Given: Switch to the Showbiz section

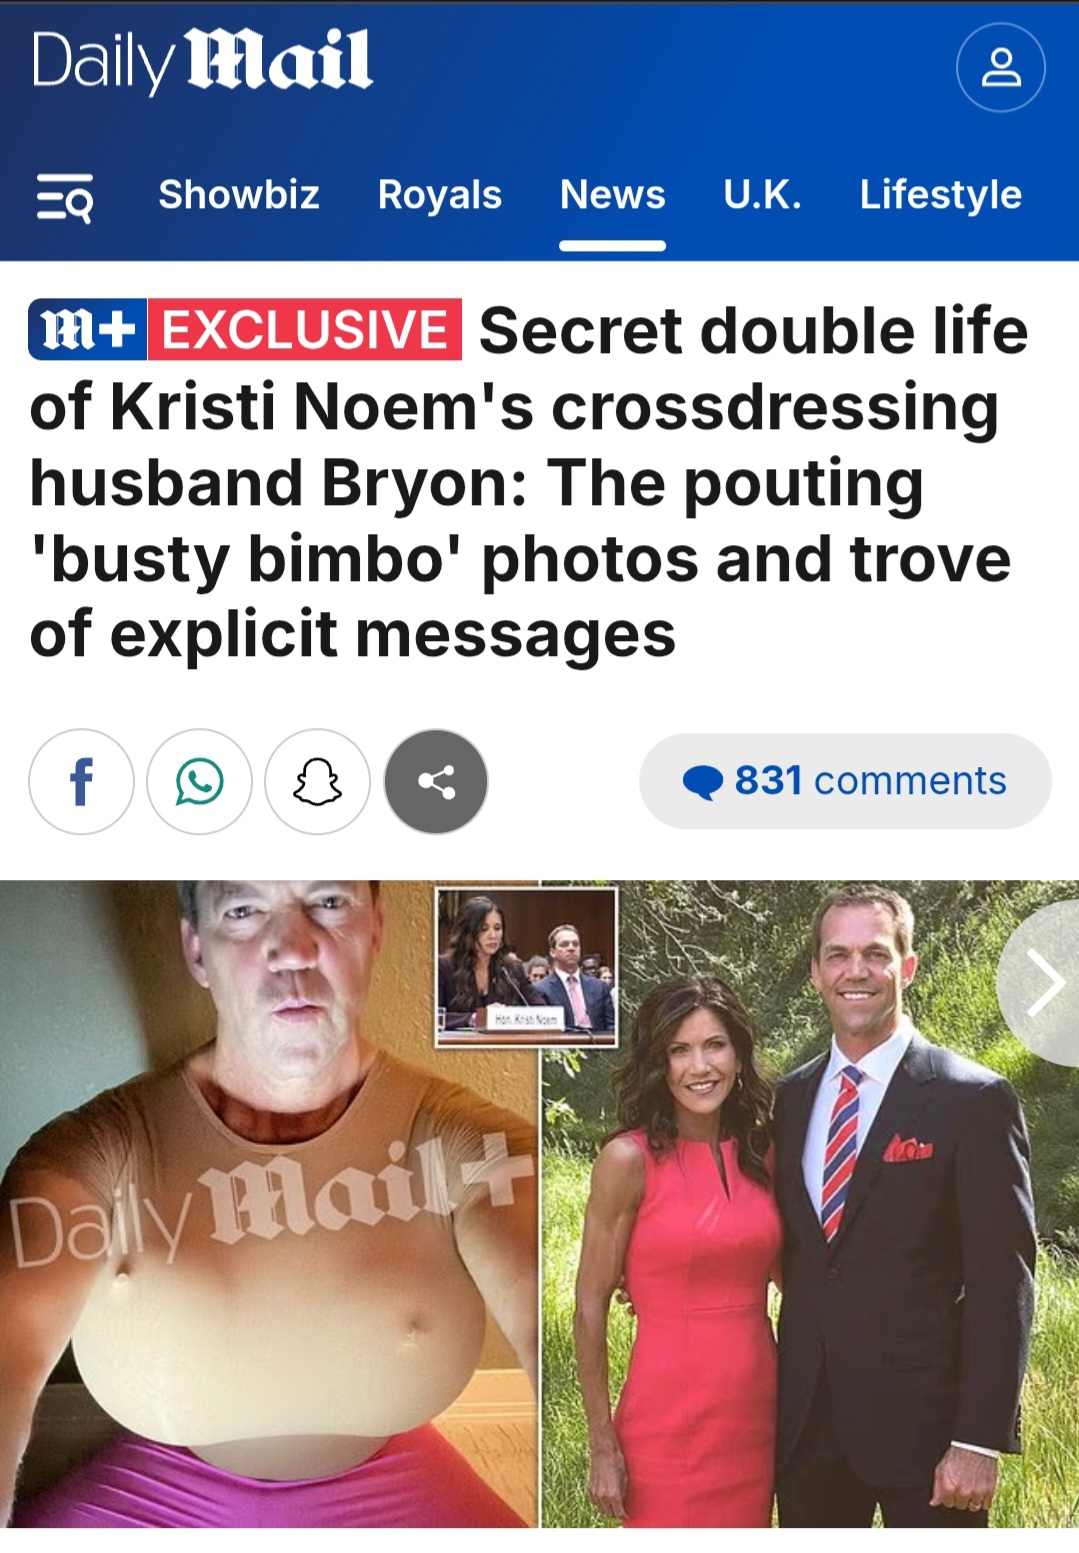Looking at the screenshot, I should pyautogui.click(x=239, y=194).
